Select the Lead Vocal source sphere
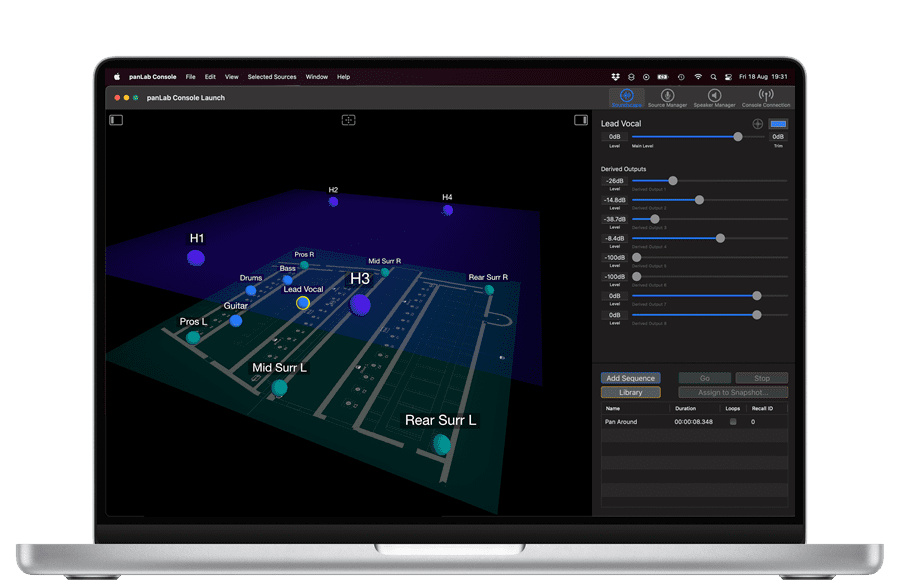 pos(303,303)
